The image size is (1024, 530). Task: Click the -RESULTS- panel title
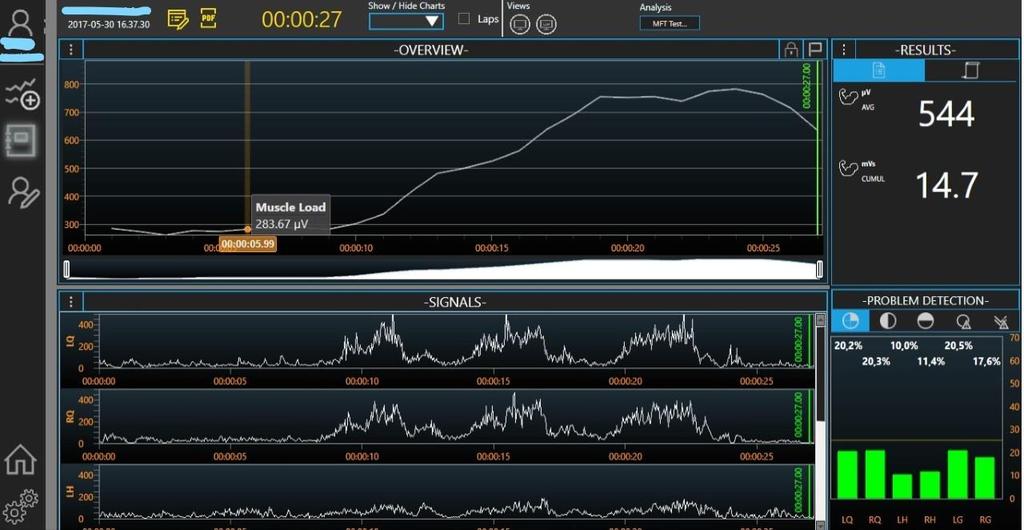925,50
